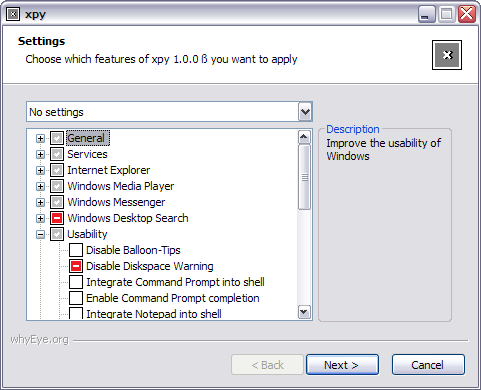Screen dimensions: 481x390
Task: Select the Disable Balloon-Tips label
Action: pos(133,250)
